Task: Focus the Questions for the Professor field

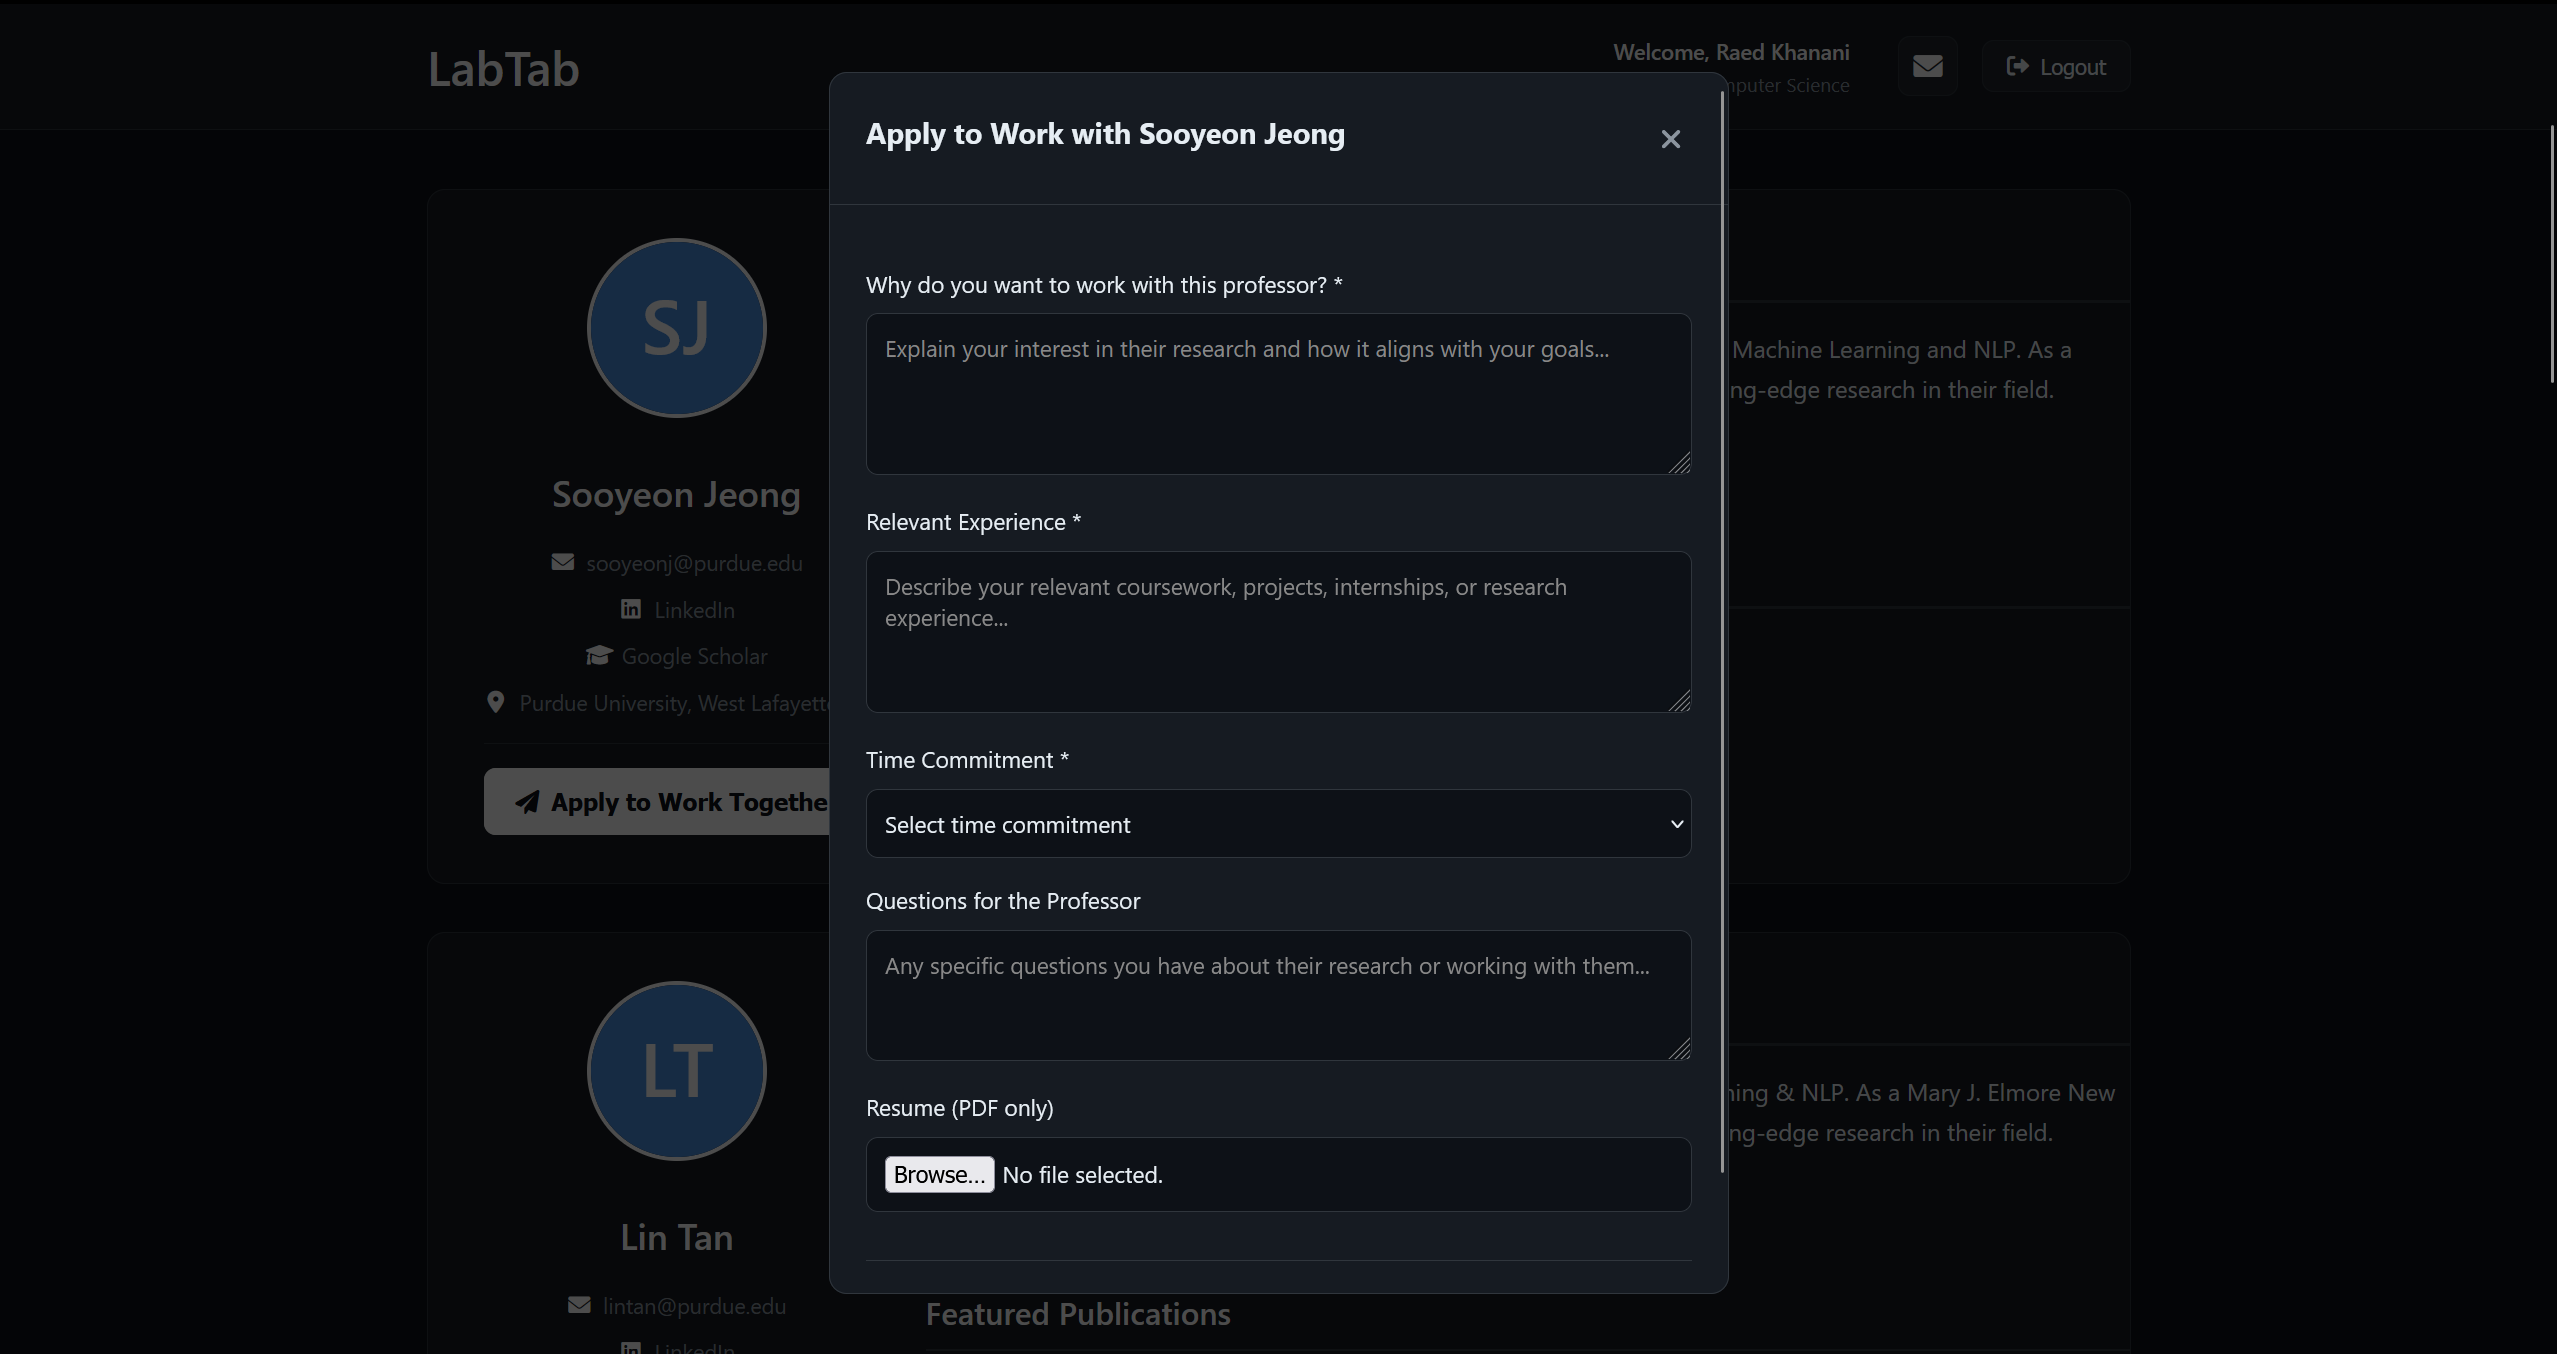Action: pos(1277,995)
